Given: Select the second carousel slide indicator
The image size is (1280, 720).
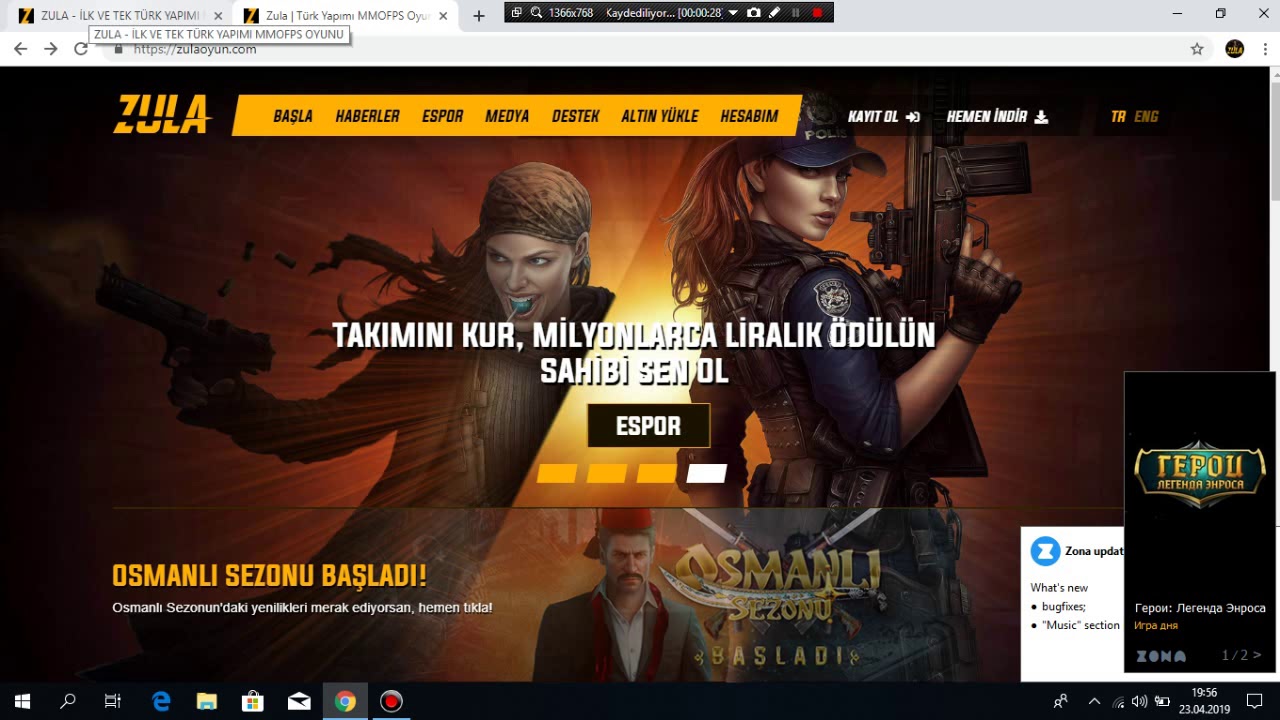Looking at the screenshot, I should tap(607, 473).
